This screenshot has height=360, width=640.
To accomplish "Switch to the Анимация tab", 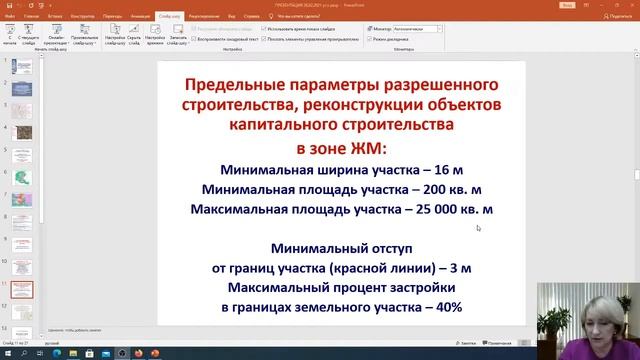I will 140,16.
